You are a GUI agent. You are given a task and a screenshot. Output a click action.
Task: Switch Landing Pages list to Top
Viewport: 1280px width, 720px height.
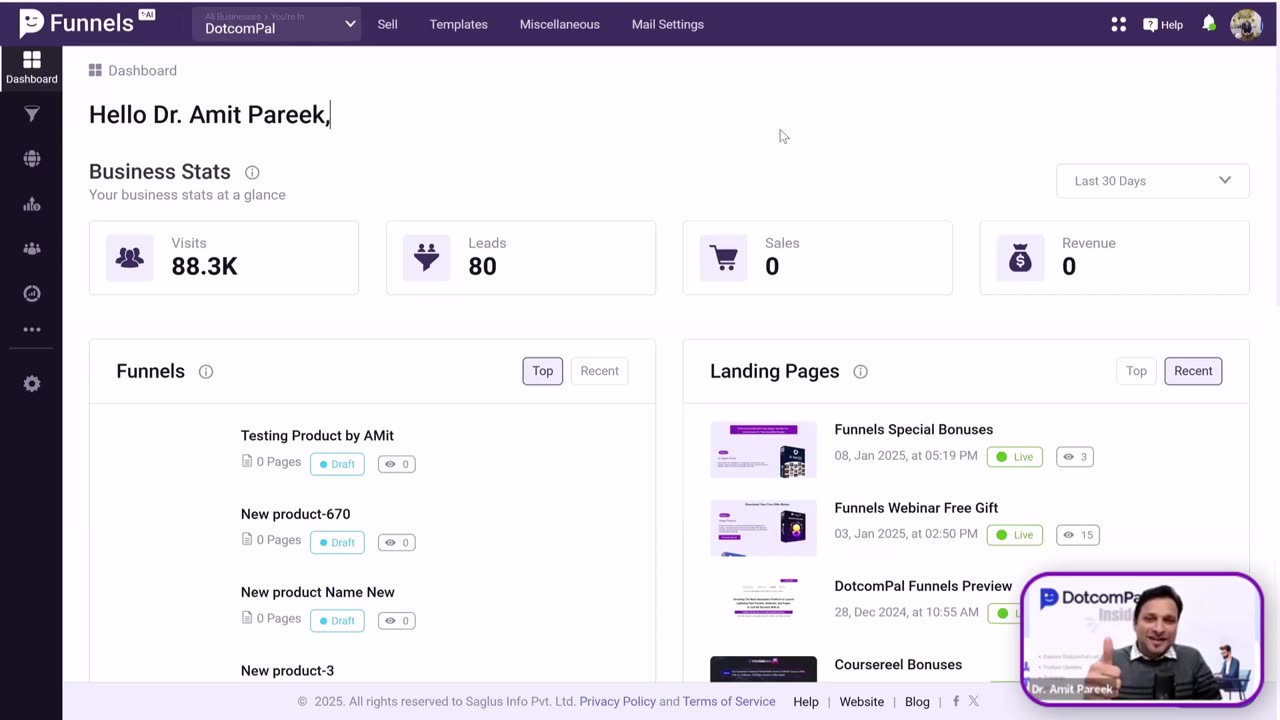1137,371
